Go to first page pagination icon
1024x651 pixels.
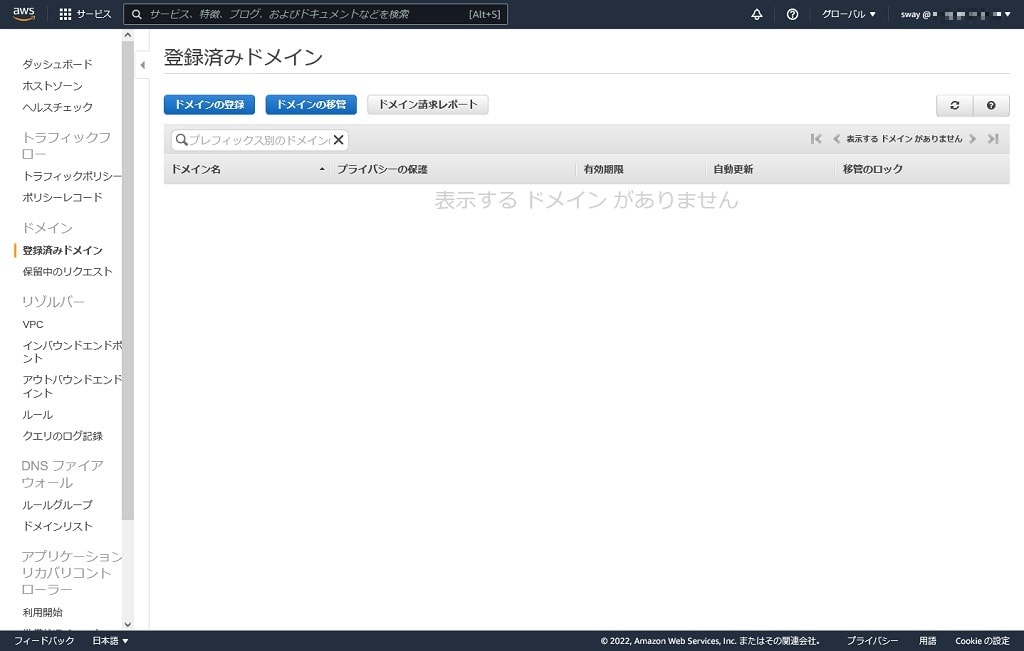[816, 138]
